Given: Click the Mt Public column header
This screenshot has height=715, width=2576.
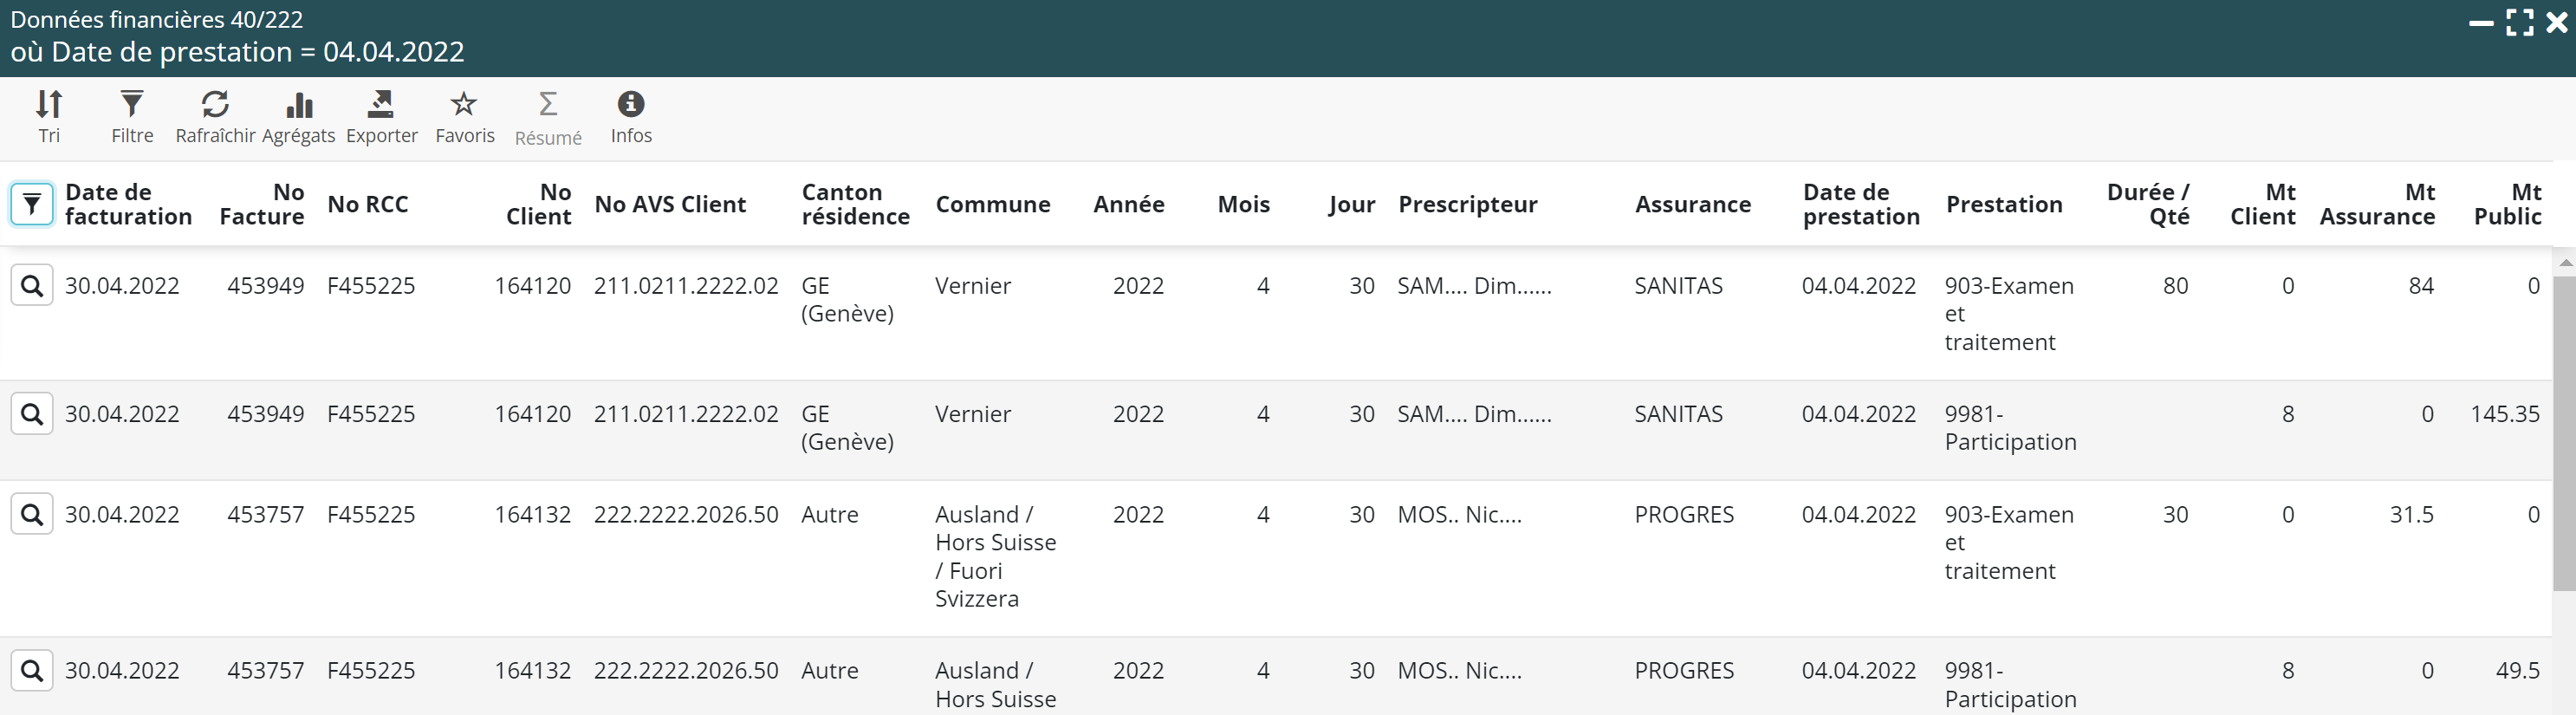Looking at the screenshot, I should [x=2507, y=204].
